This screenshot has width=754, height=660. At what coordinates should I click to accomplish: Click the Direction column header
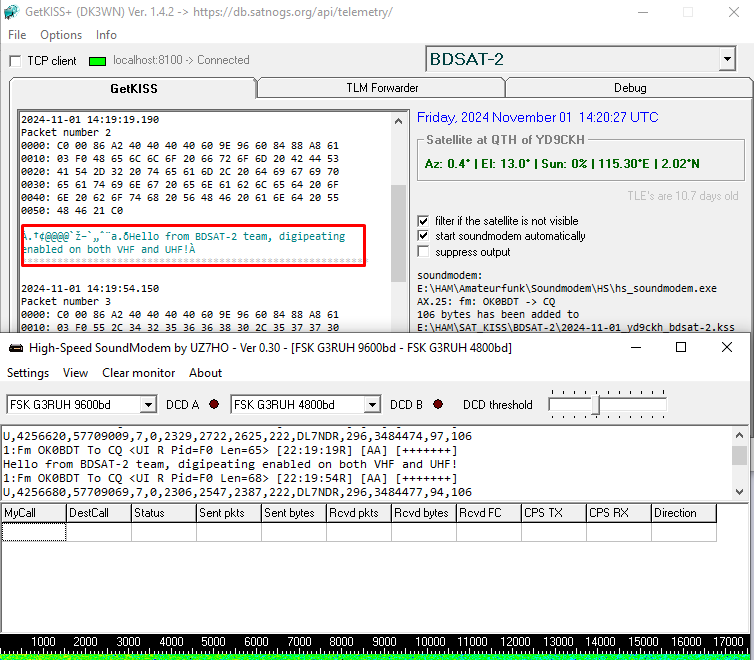(x=683, y=513)
